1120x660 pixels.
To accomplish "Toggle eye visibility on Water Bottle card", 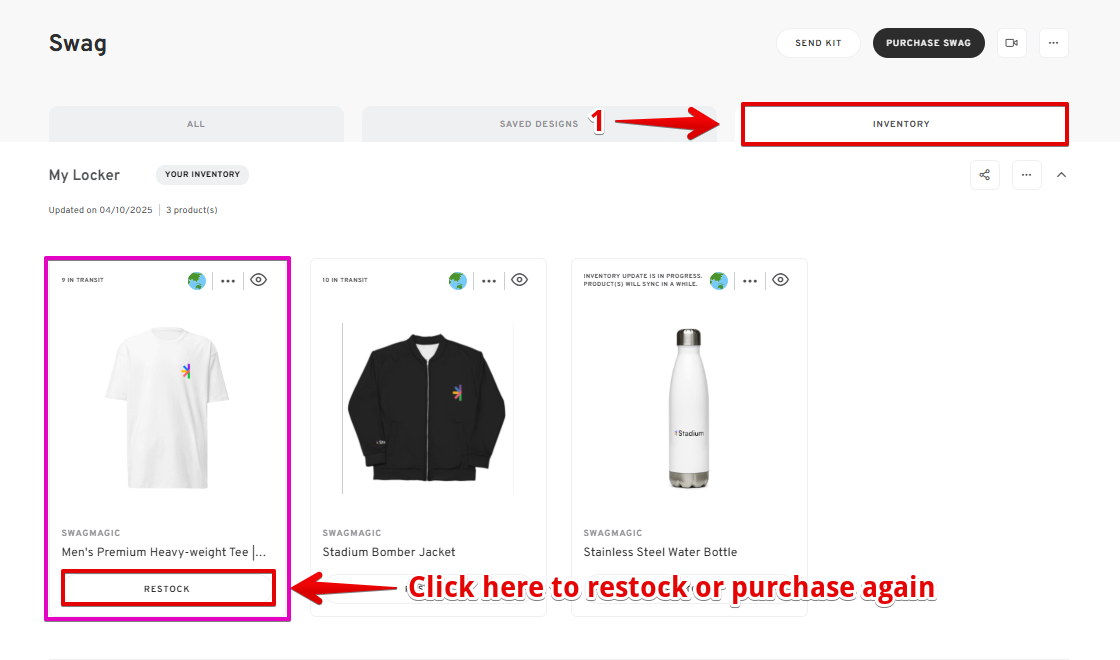I will (x=781, y=280).
